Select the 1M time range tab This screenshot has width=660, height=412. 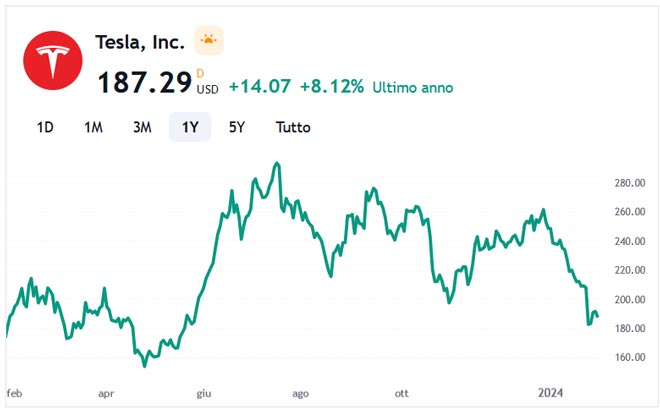tap(93, 127)
